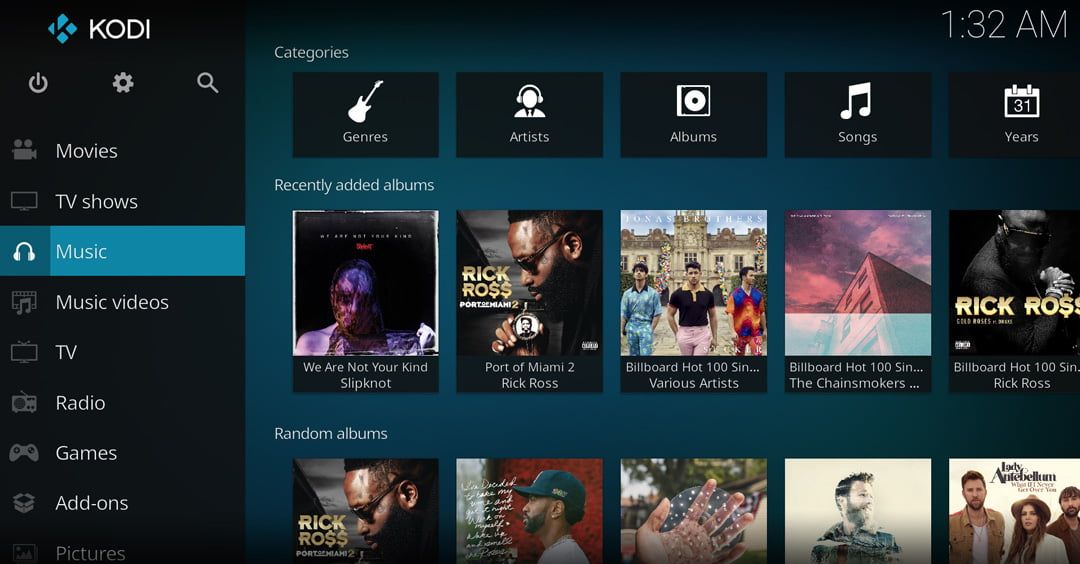Click the 'Various Artists' caption

694,384
